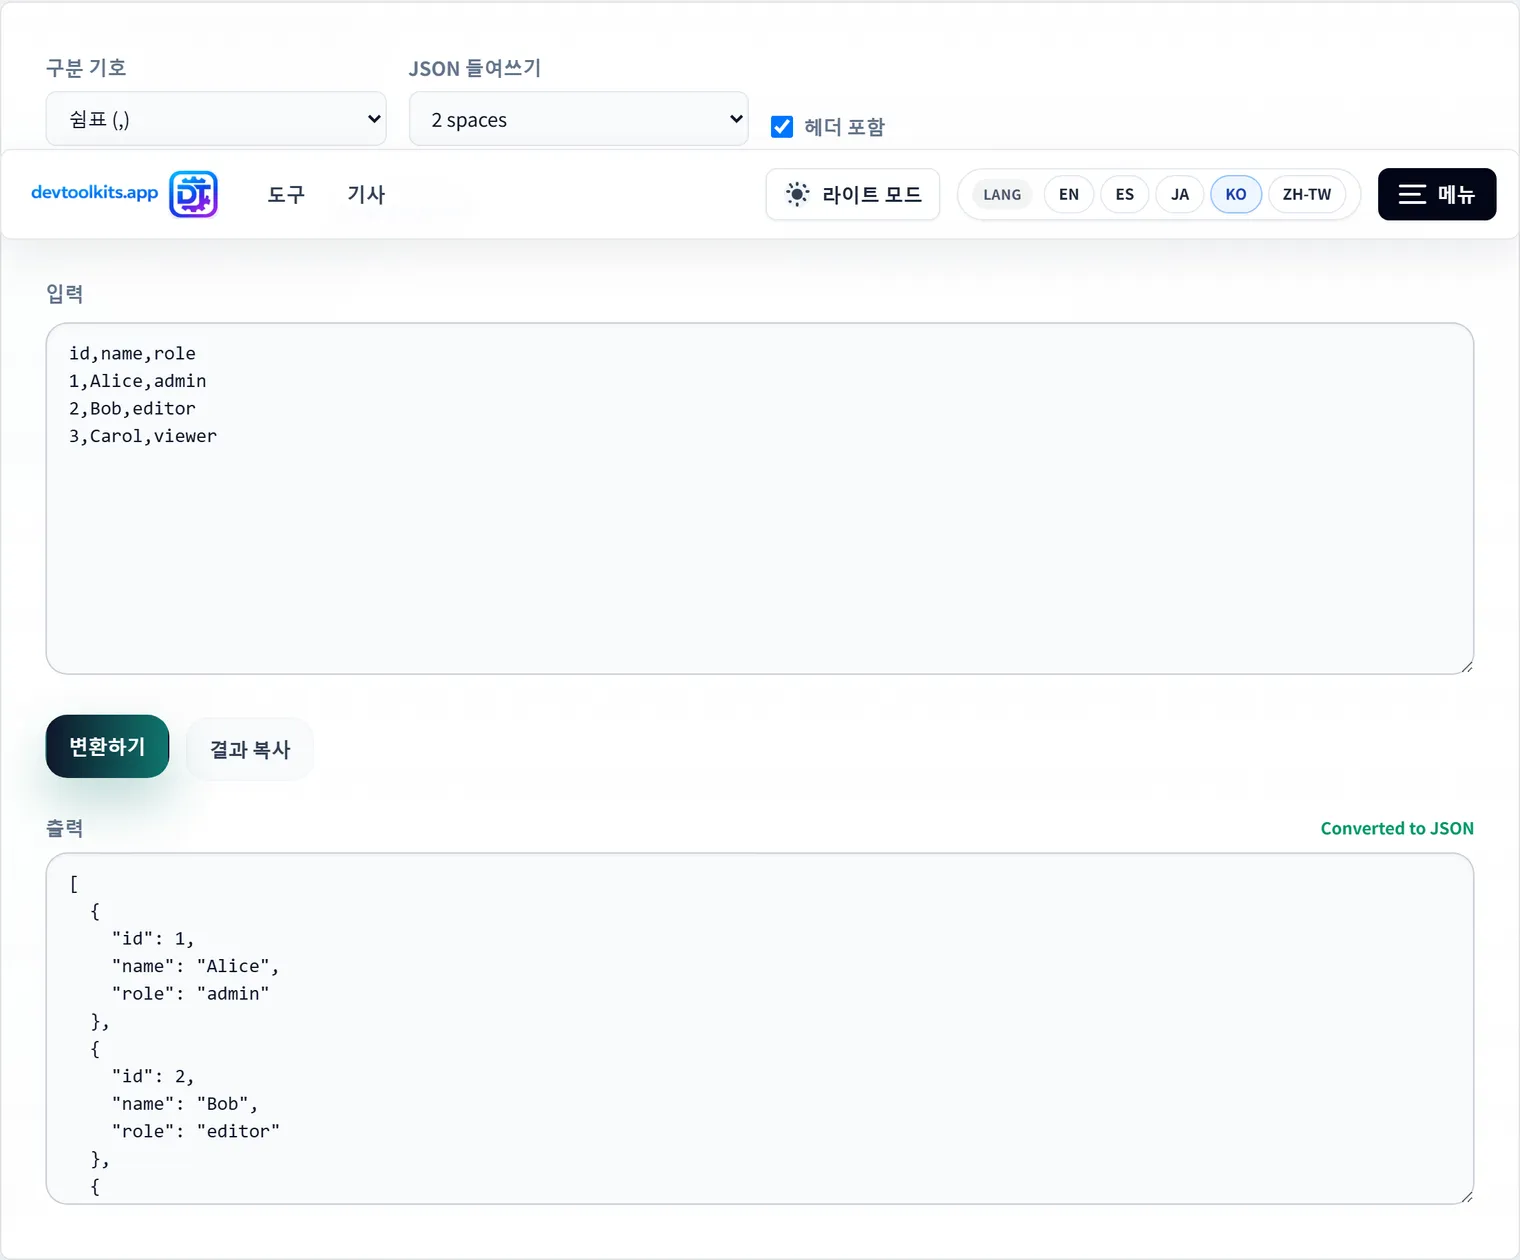The image size is (1520, 1260).
Task: Switch language to ZH-TW
Action: click(1307, 194)
